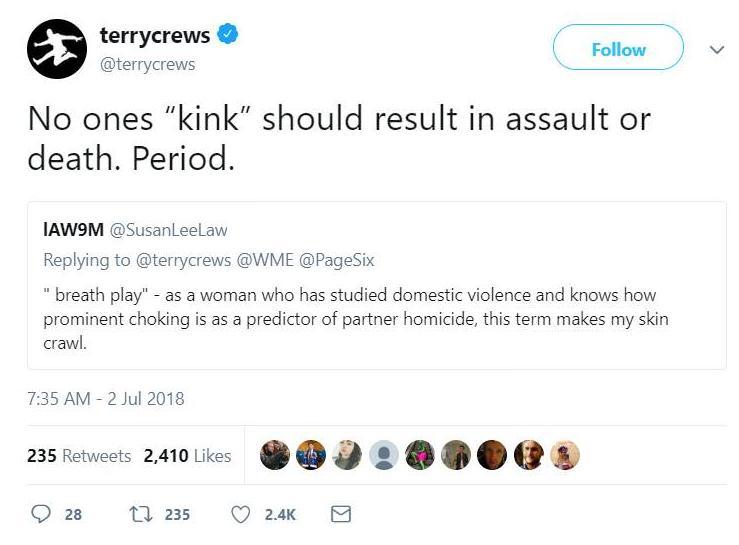739x545 pixels.
Task: Open terrycrews profile avatar
Action: (56, 48)
